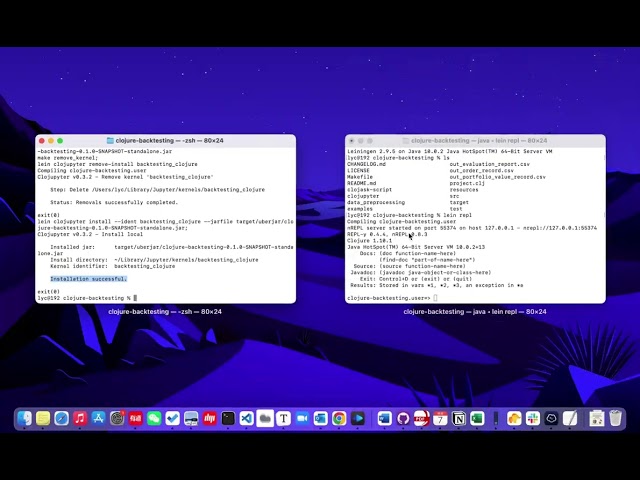Viewport: 640px width, 480px height.
Task: Launch the black Terminal dock icon
Action: tap(228, 418)
